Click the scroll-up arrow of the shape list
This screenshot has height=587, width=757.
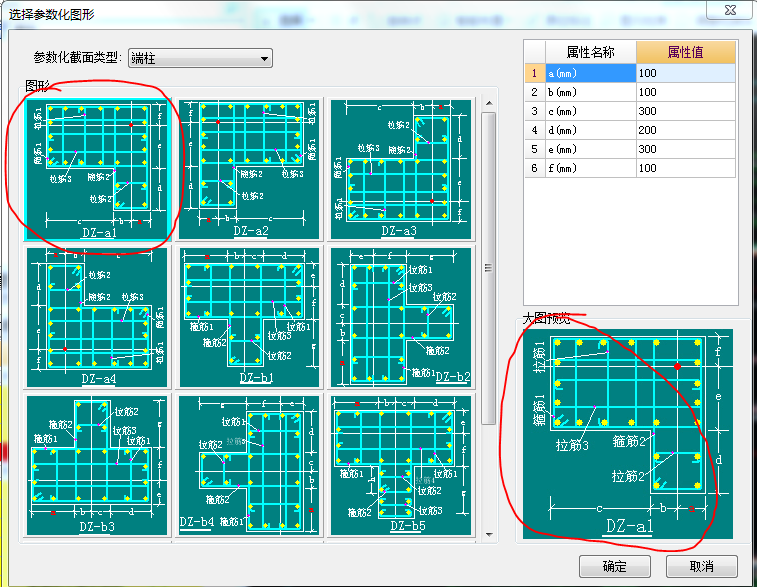(x=489, y=103)
